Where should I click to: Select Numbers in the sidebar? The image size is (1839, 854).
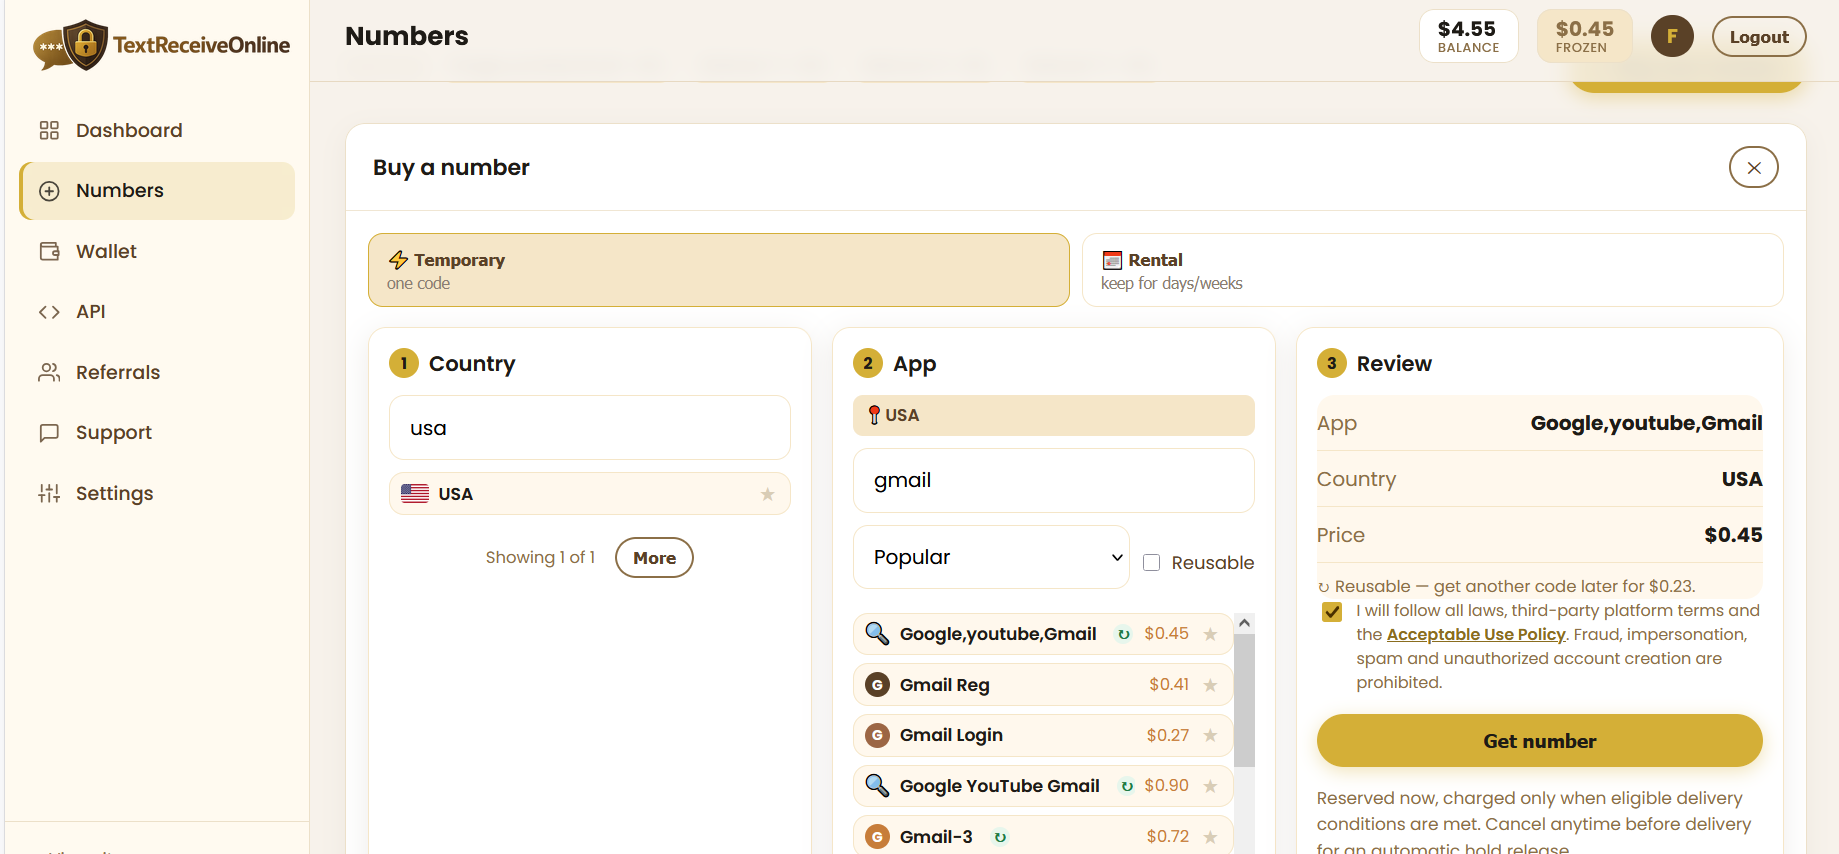coord(157,191)
